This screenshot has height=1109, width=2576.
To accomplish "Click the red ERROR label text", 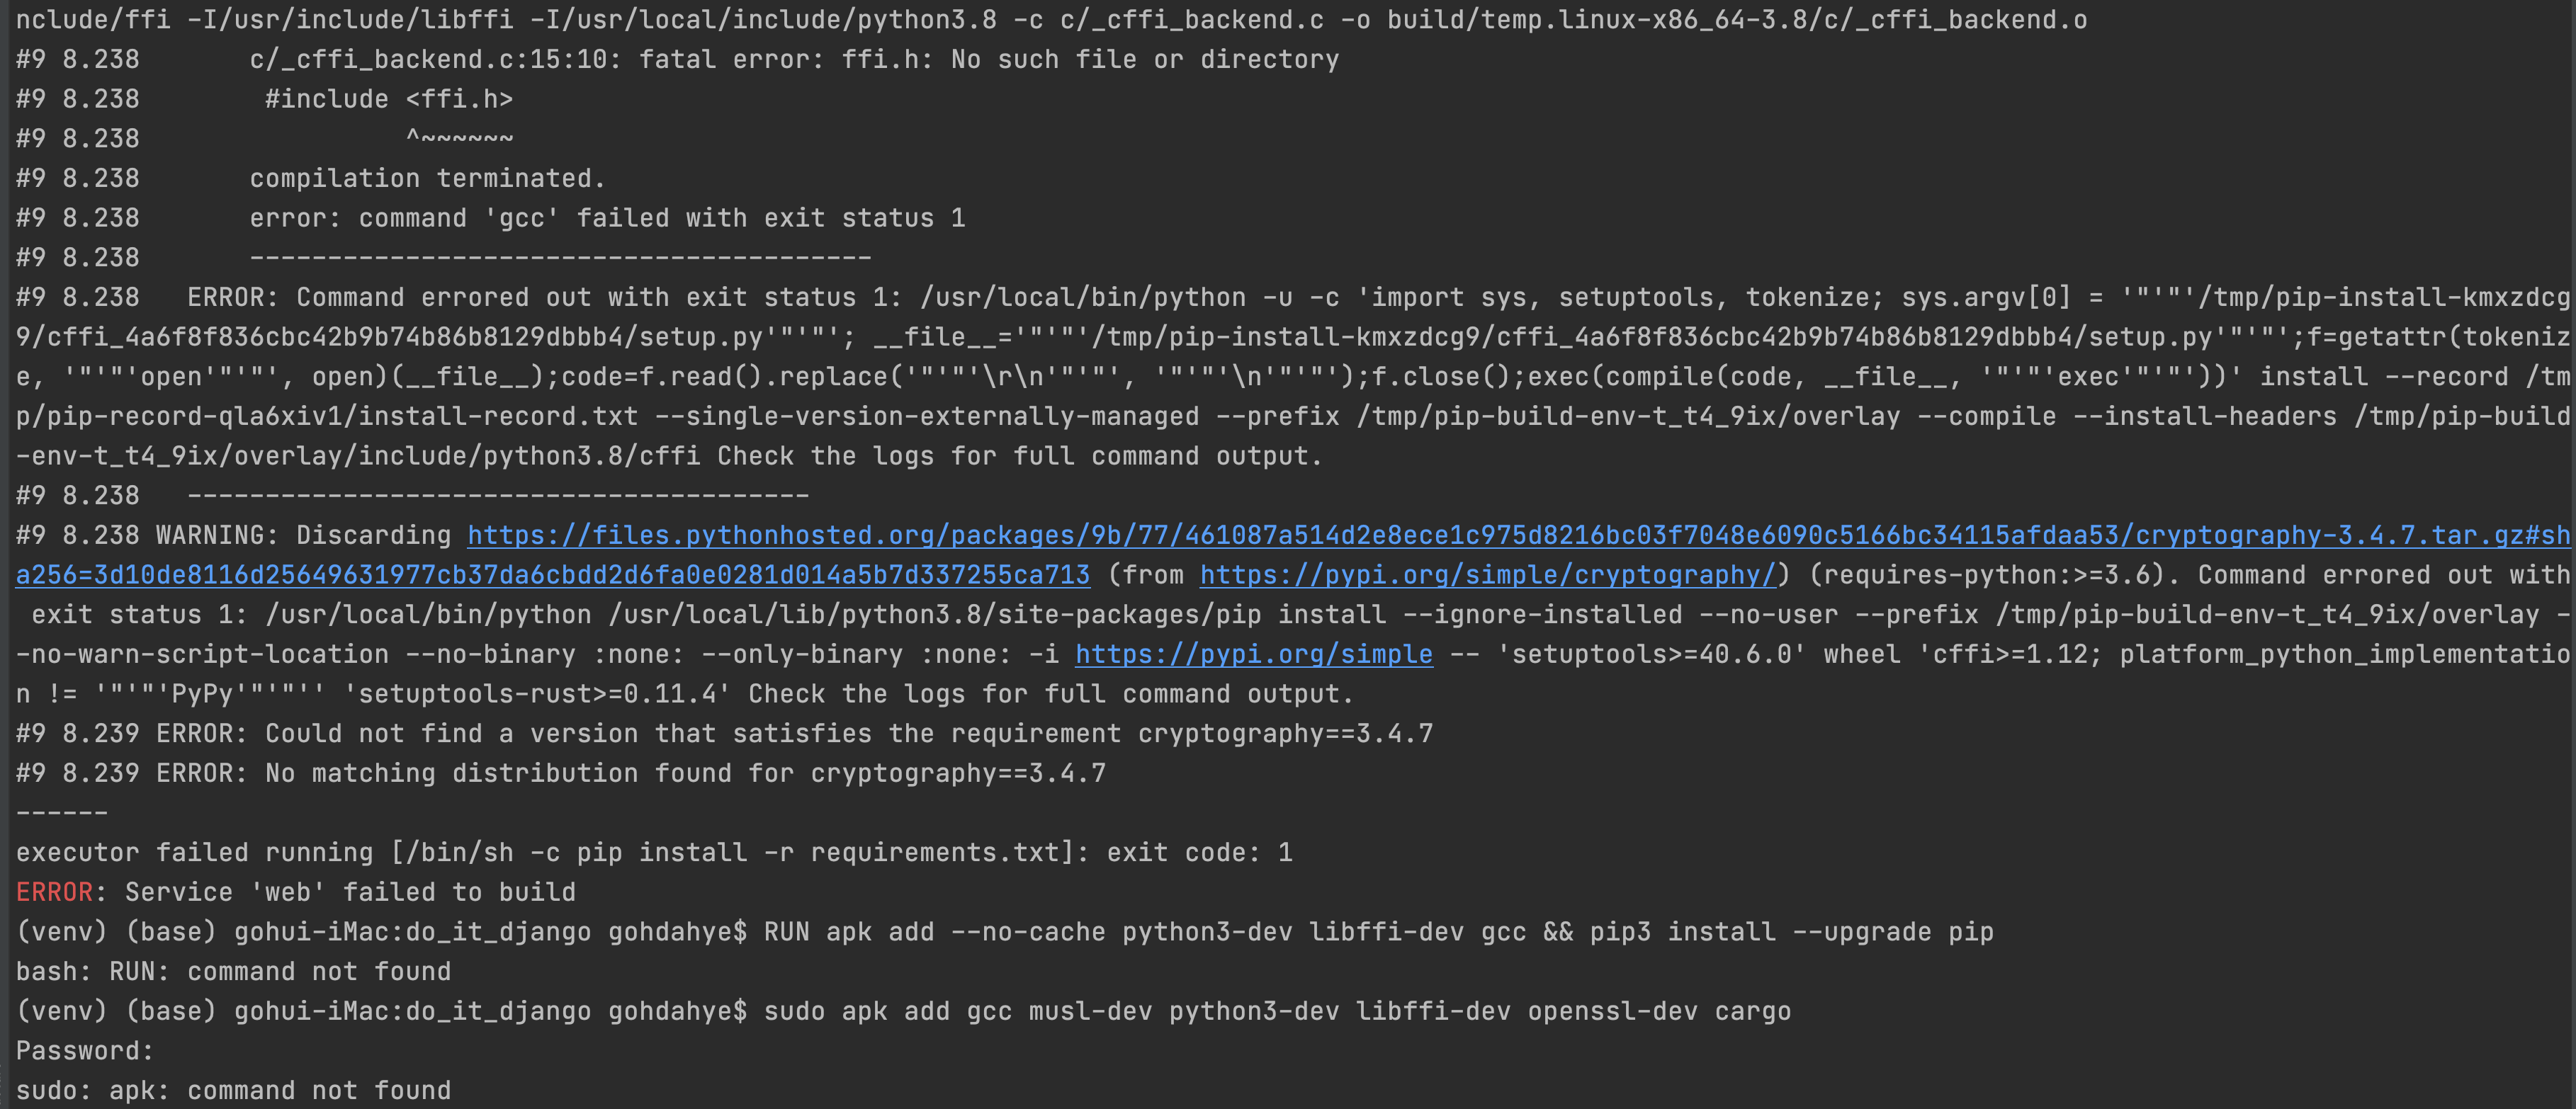I will [54, 892].
